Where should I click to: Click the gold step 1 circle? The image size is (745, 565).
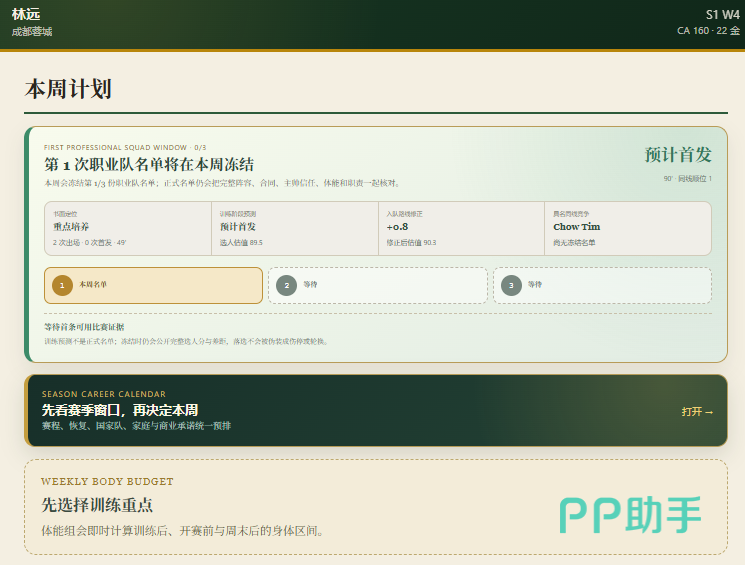[x=62, y=286]
